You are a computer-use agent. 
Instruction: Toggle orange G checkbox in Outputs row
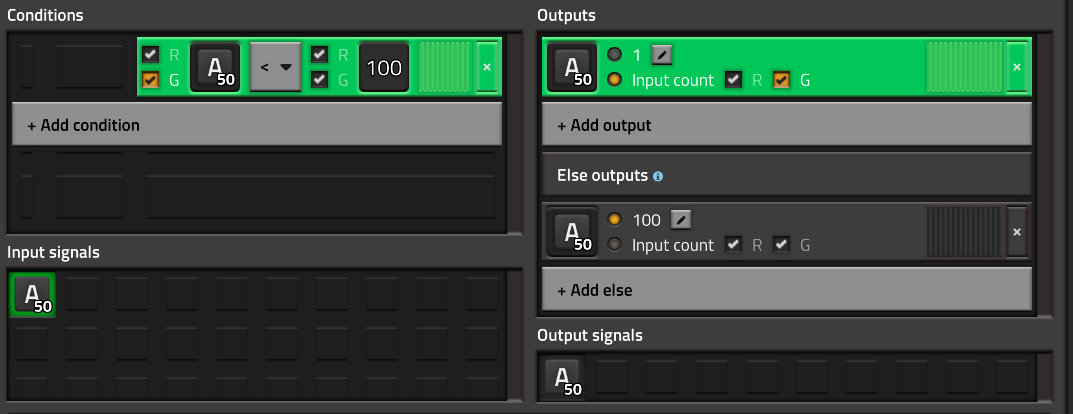click(x=781, y=80)
